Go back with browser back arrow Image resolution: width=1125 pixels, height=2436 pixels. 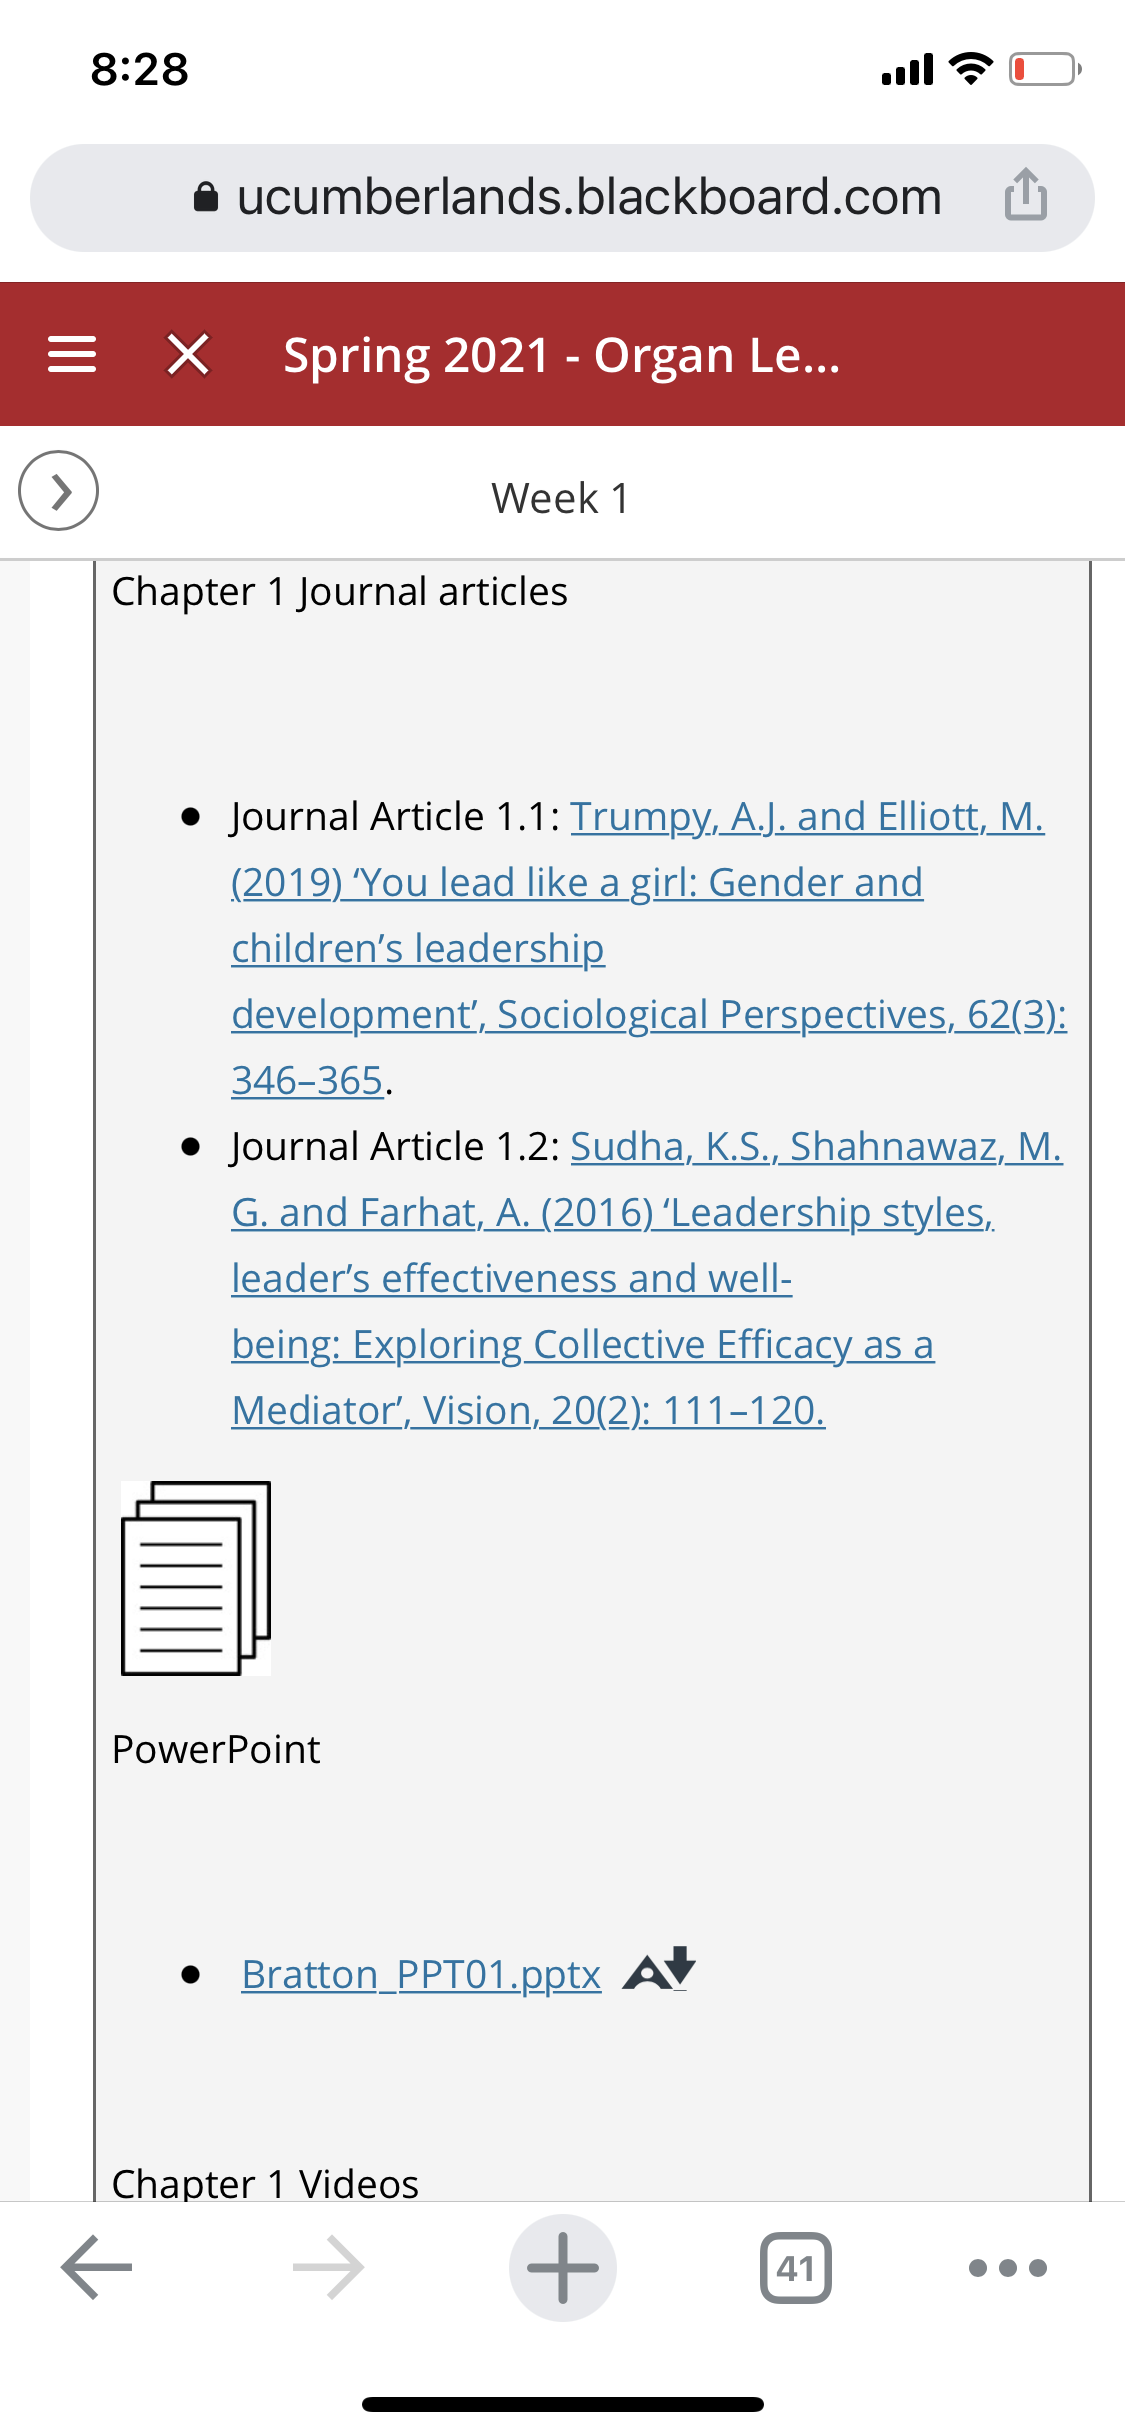coord(97,2267)
